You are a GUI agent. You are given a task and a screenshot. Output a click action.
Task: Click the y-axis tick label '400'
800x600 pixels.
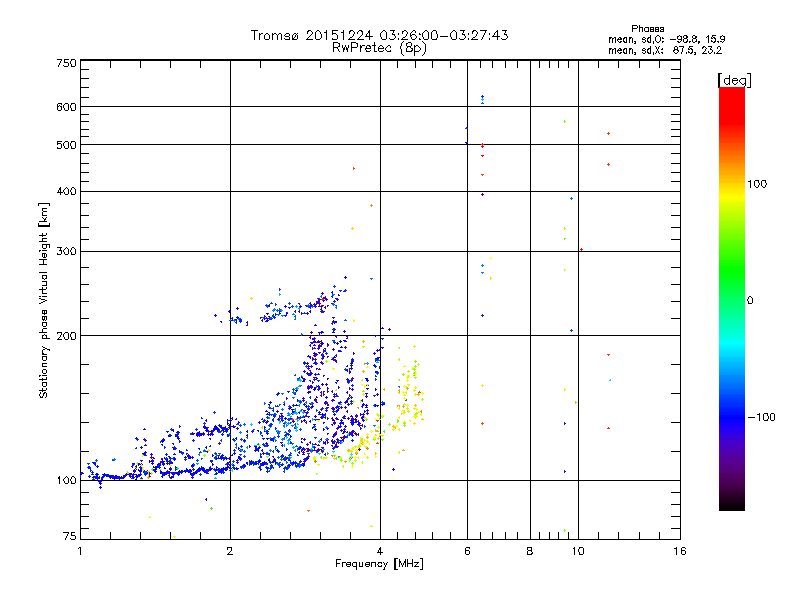click(67, 191)
